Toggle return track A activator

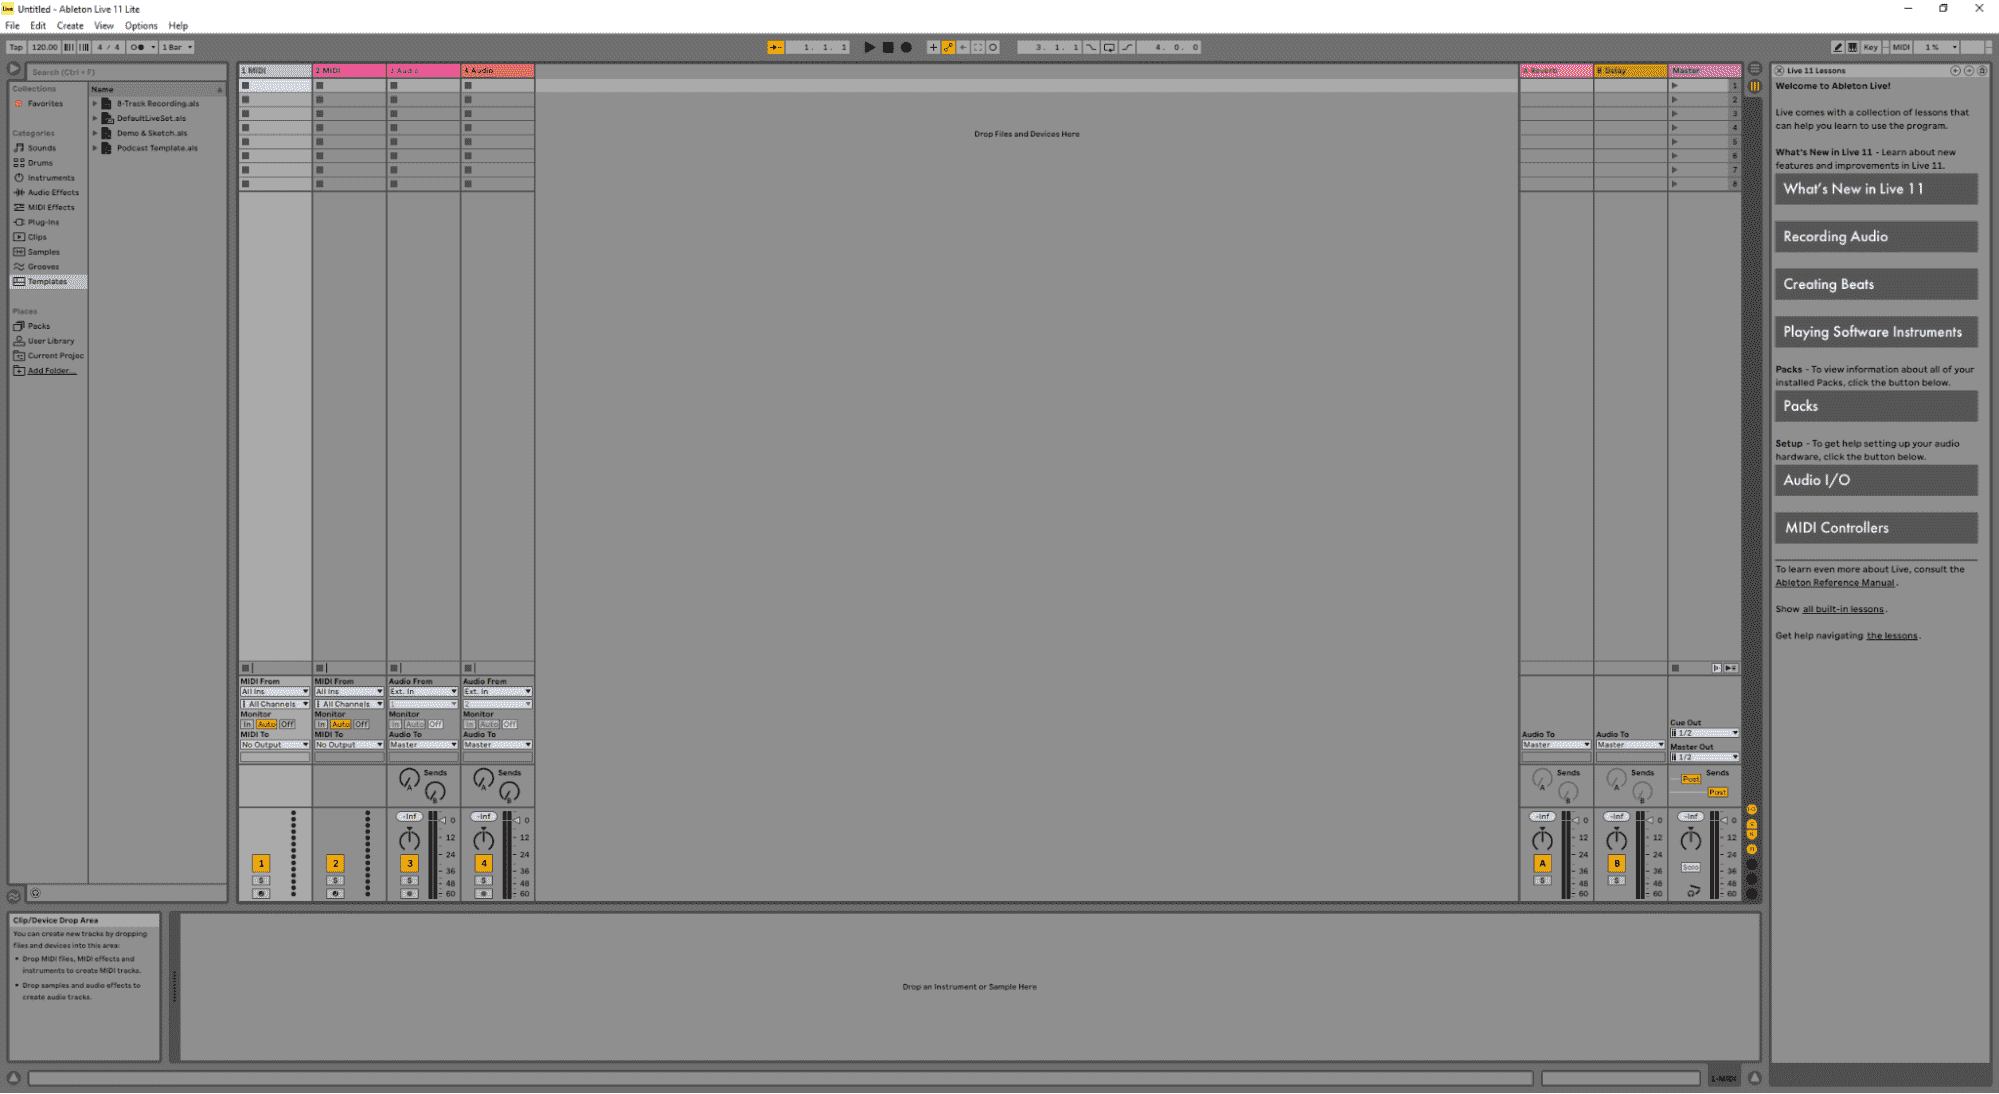[1542, 863]
